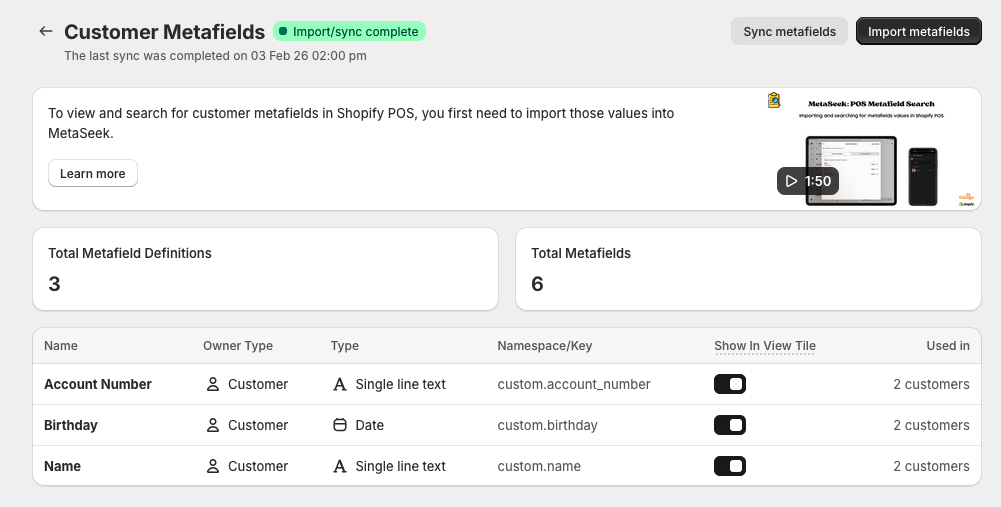The image size is (1001, 507).
Task: Click the text type icon for Name row
Action: pyautogui.click(x=340, y=466)
